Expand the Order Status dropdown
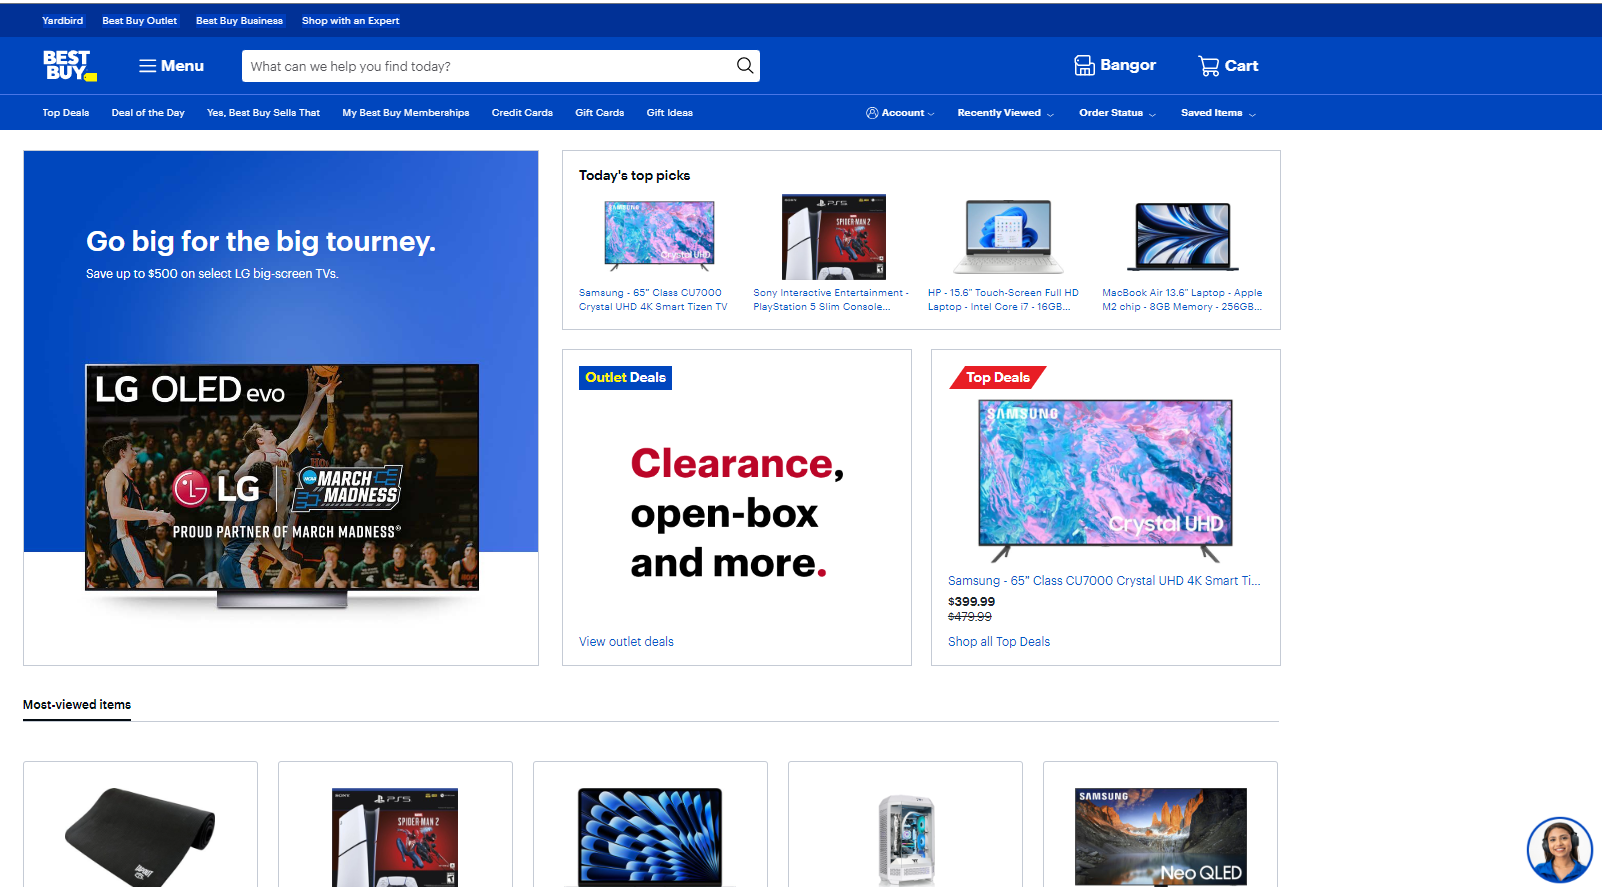The height and width of the screenshot is (887, 1602). point(1117,113)
